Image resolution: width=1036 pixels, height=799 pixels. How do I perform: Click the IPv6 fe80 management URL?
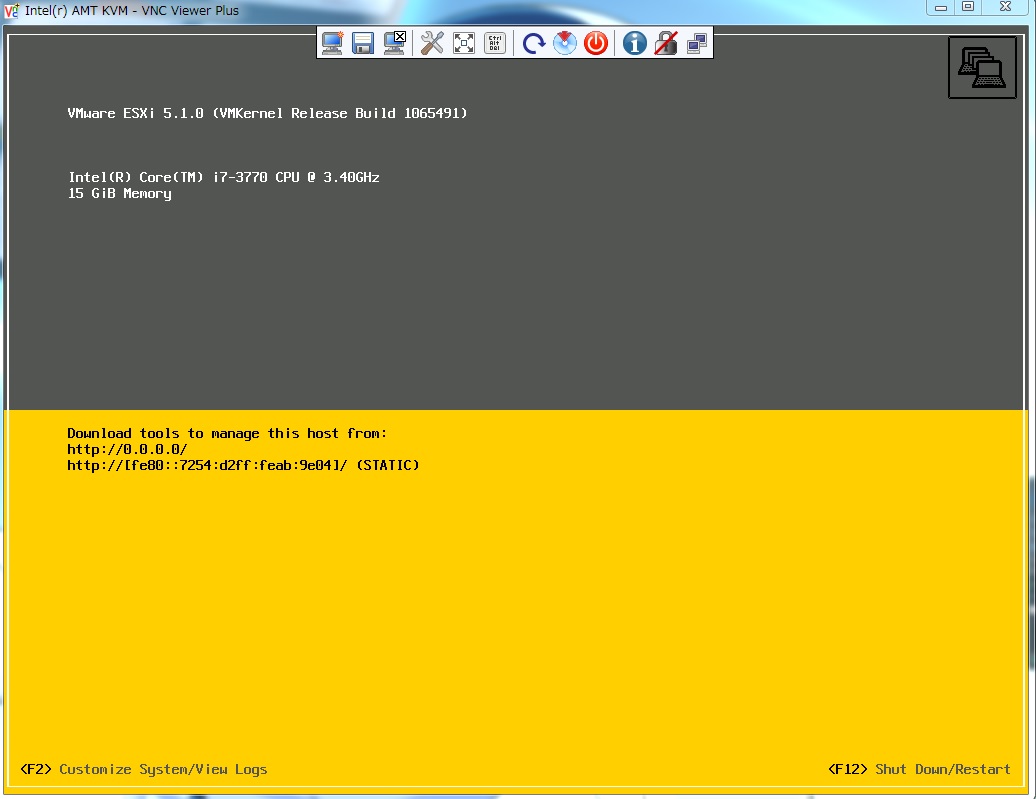[x=243, y=465]
